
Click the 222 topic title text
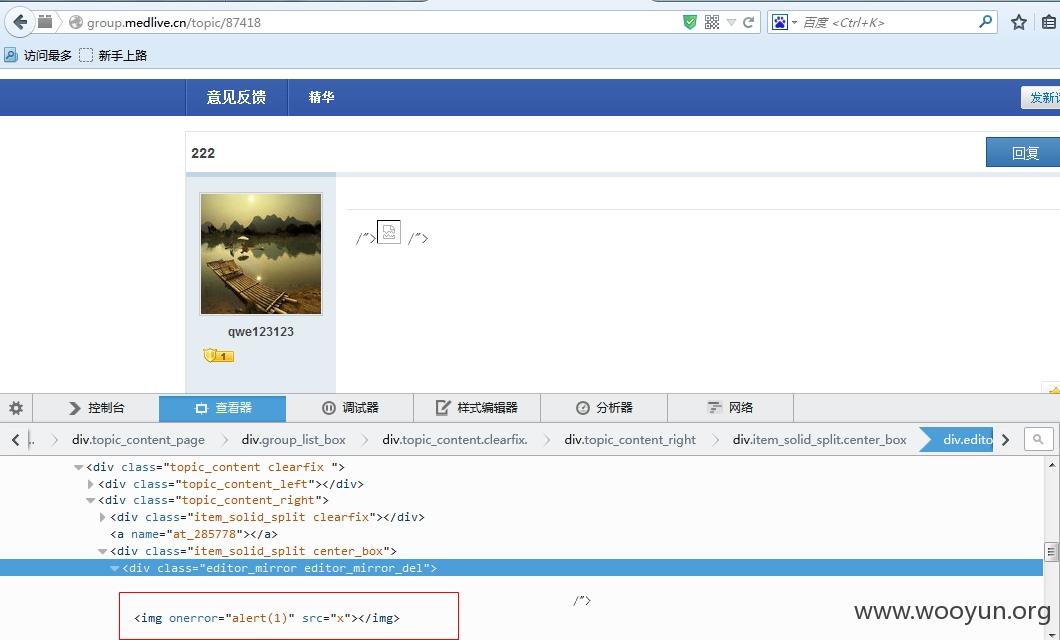coord(203,153)
